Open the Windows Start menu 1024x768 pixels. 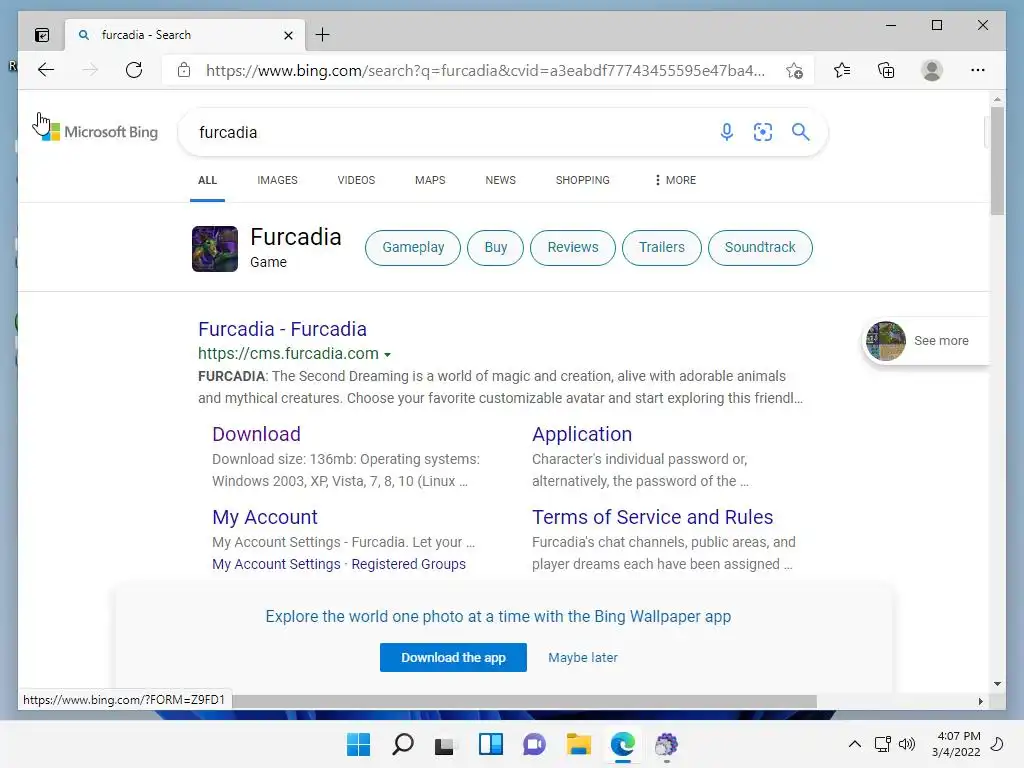tap(358, 744)
